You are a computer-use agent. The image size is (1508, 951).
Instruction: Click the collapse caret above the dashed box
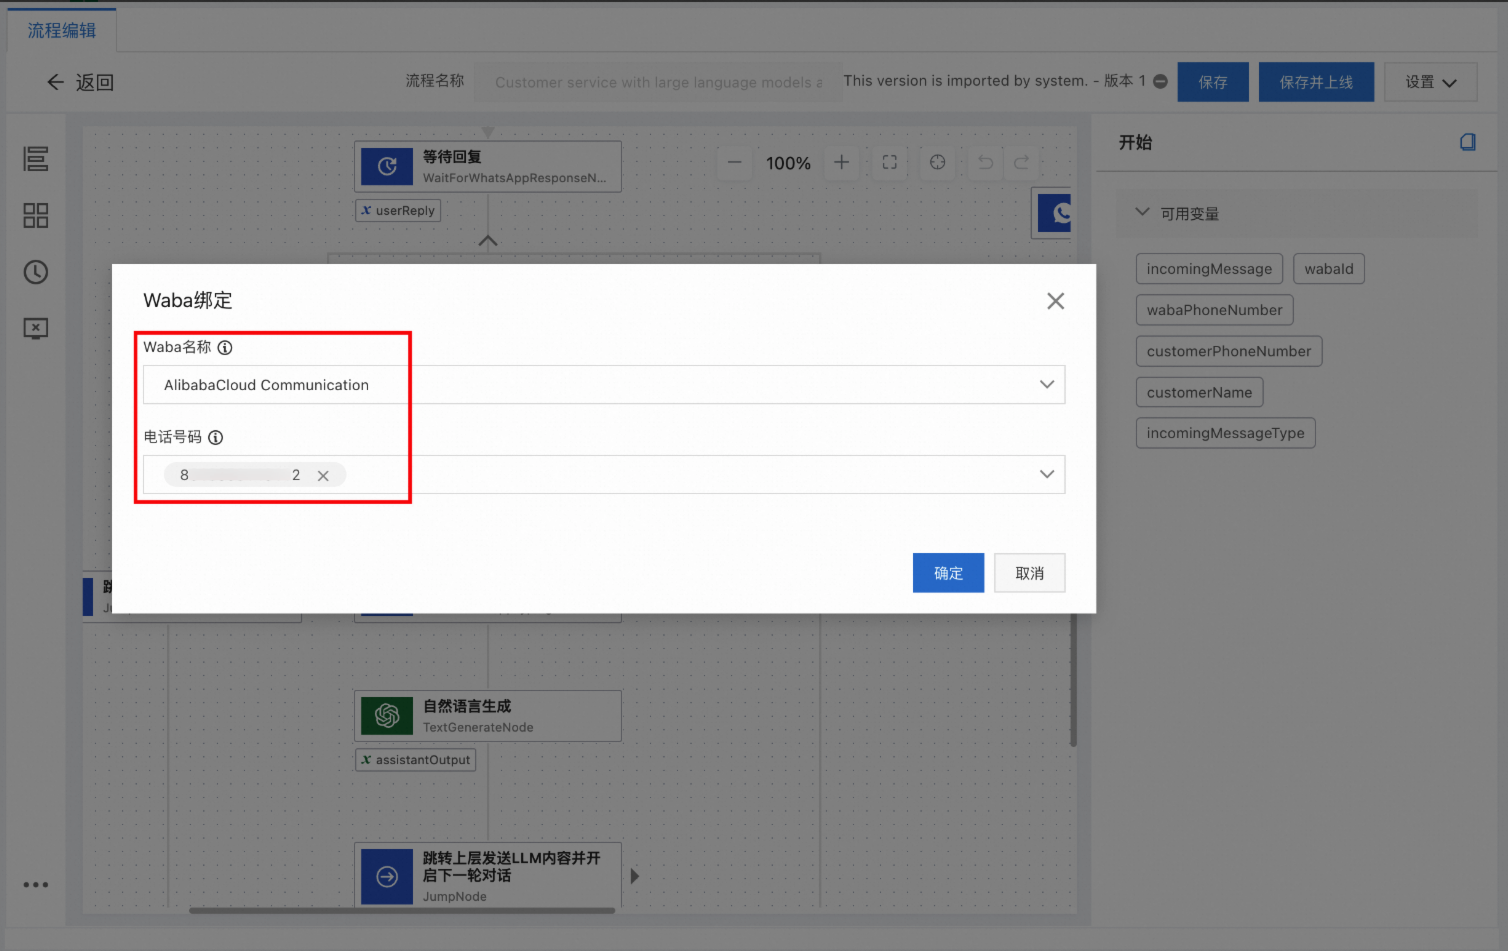[x=488, y=240]
